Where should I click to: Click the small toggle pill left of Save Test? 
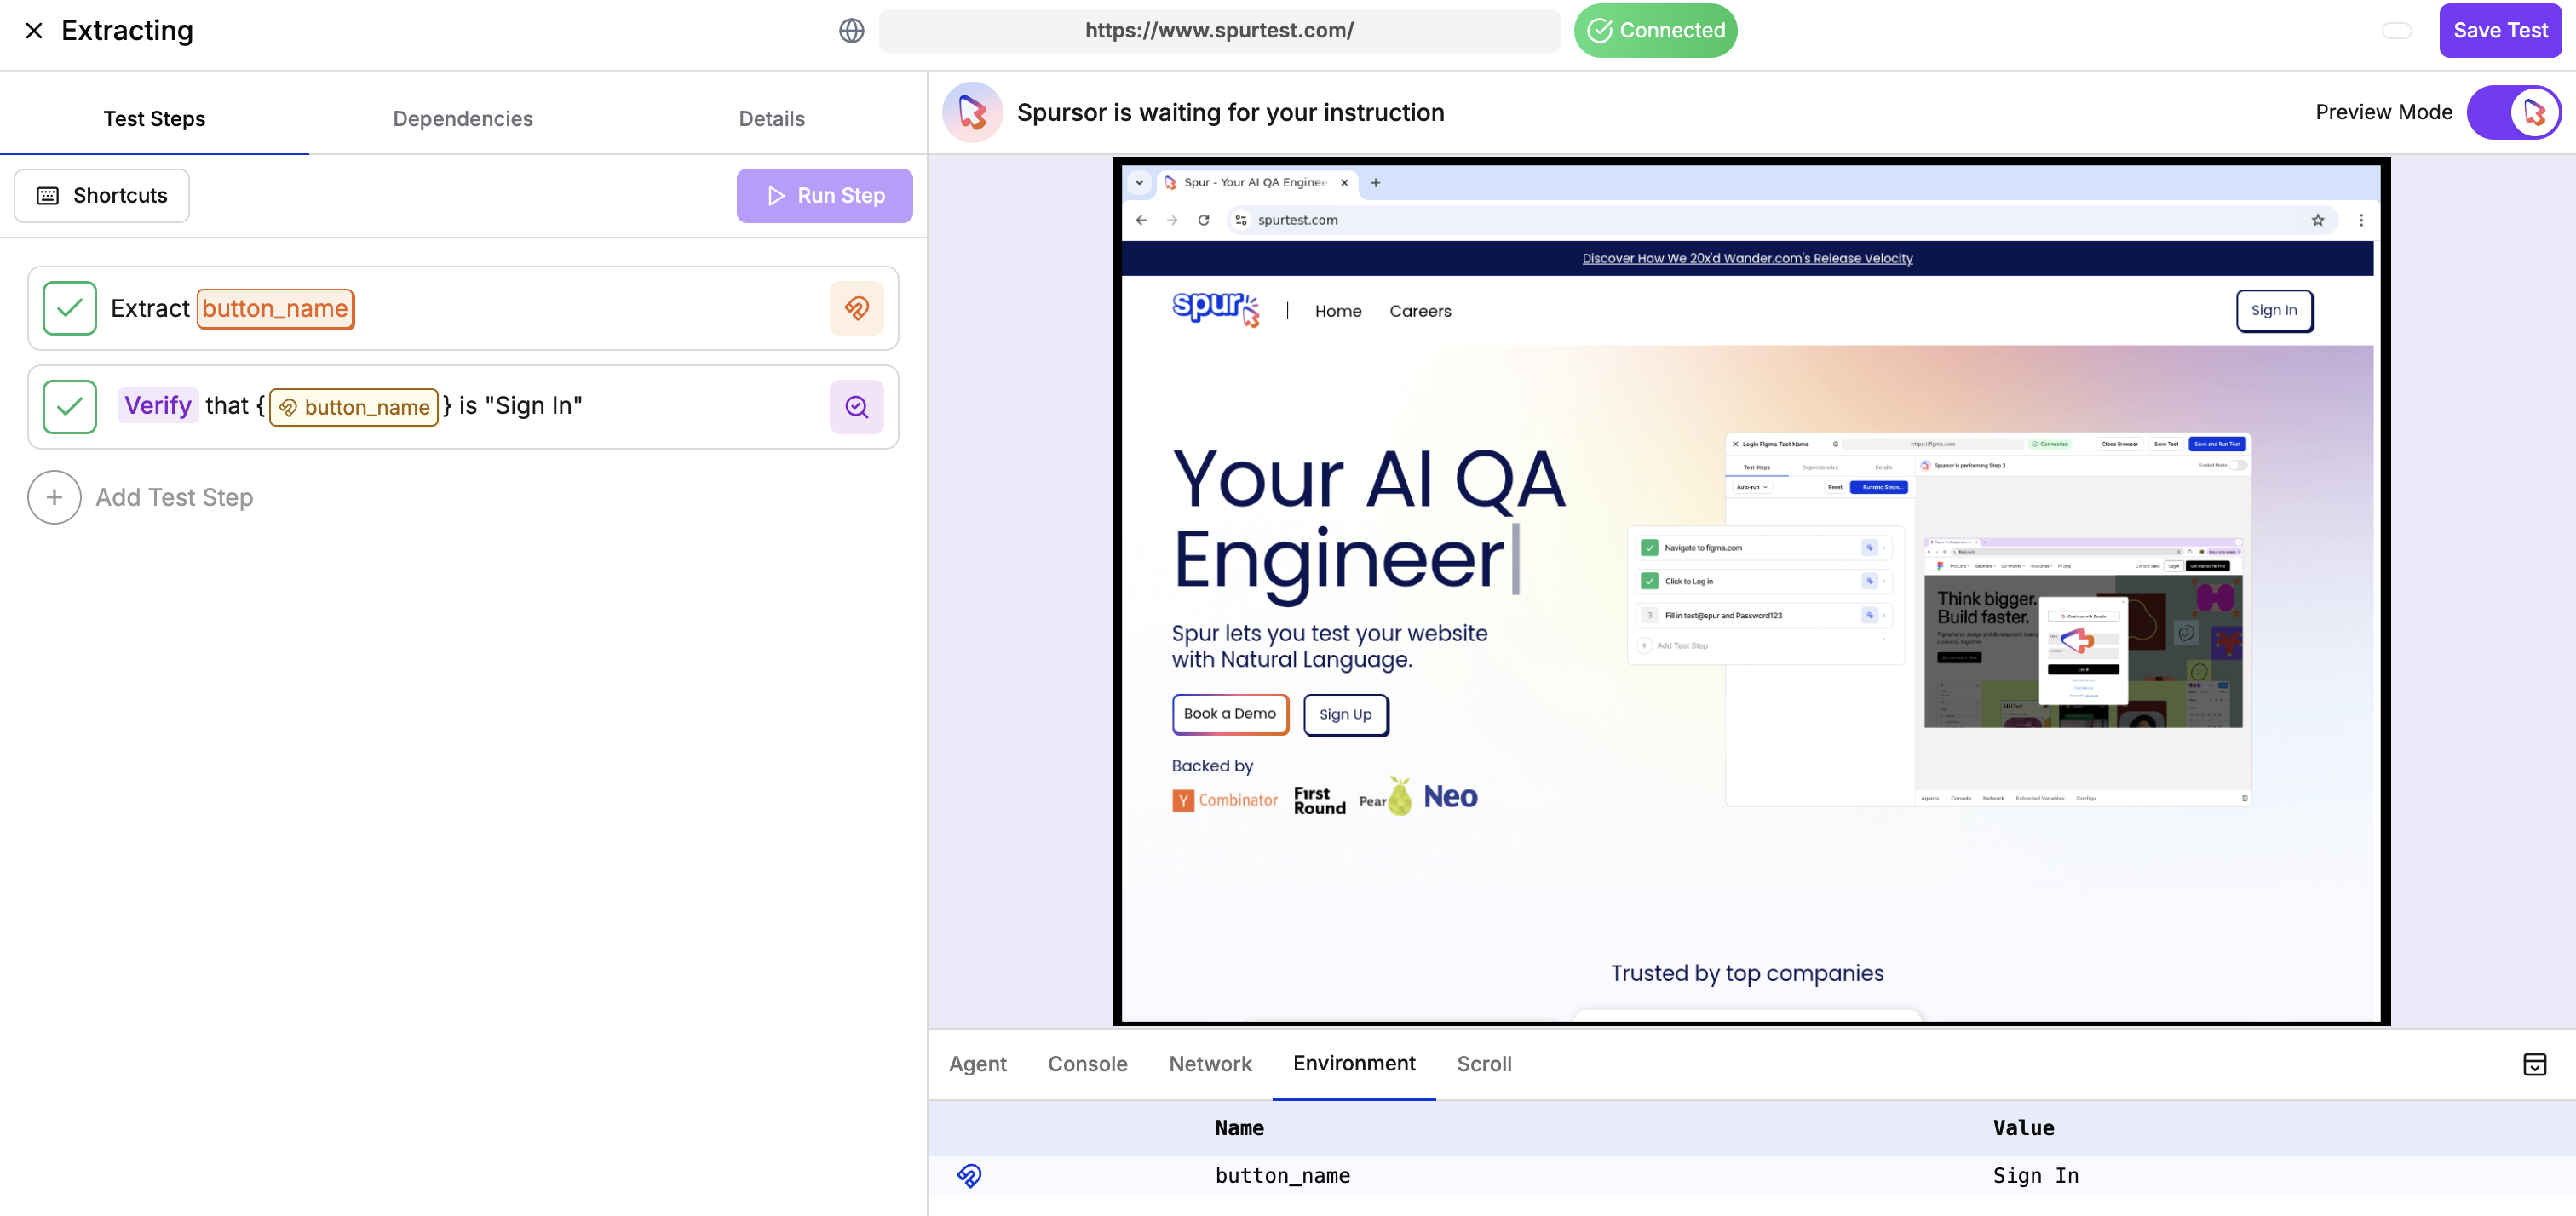2396,31
